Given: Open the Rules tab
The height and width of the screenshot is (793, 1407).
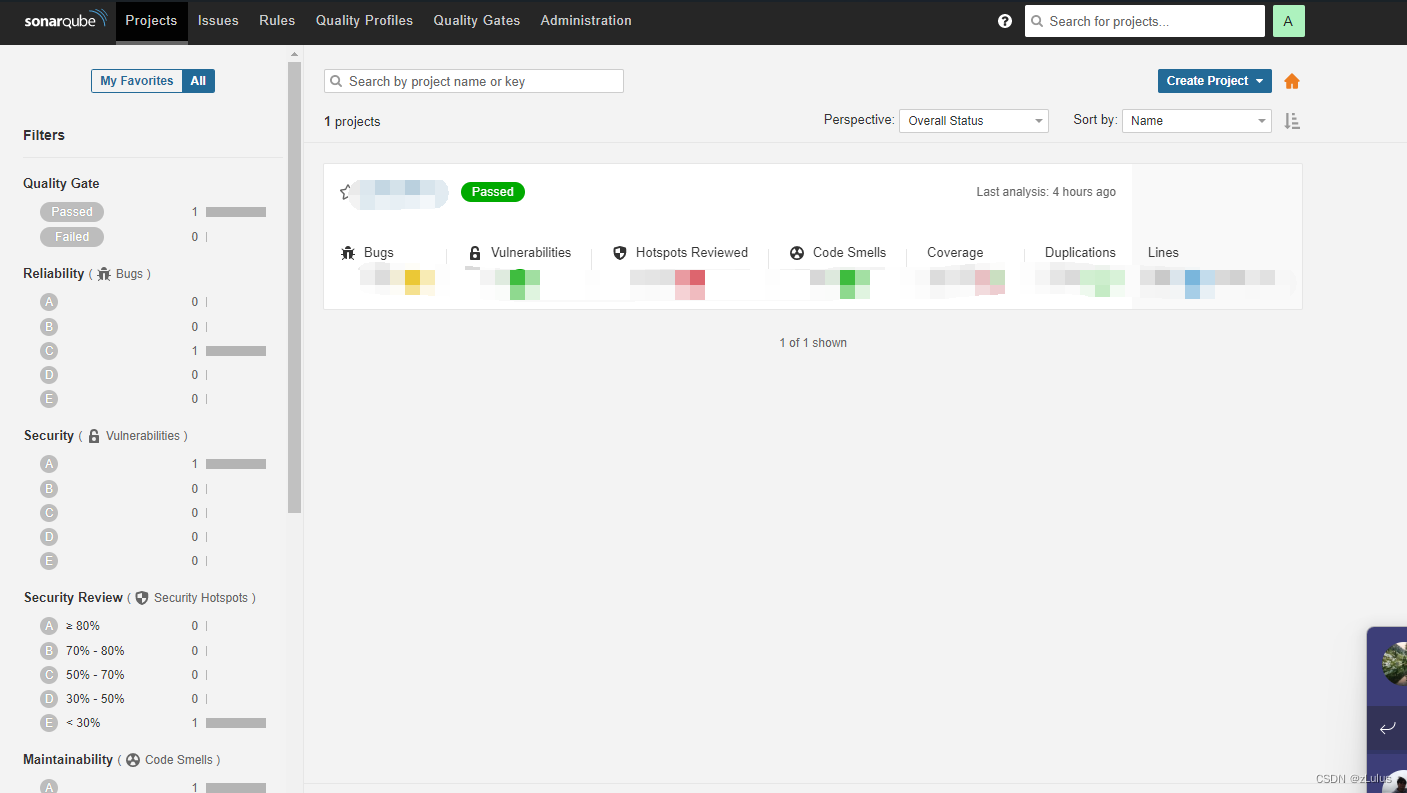Looking at the screenshot, I should [277, 21].
